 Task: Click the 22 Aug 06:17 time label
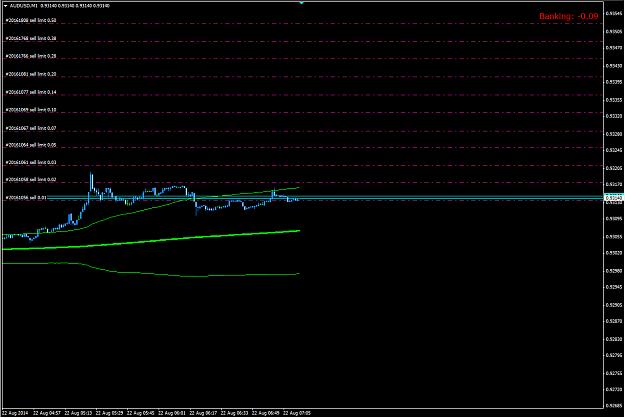coord(203,413)
